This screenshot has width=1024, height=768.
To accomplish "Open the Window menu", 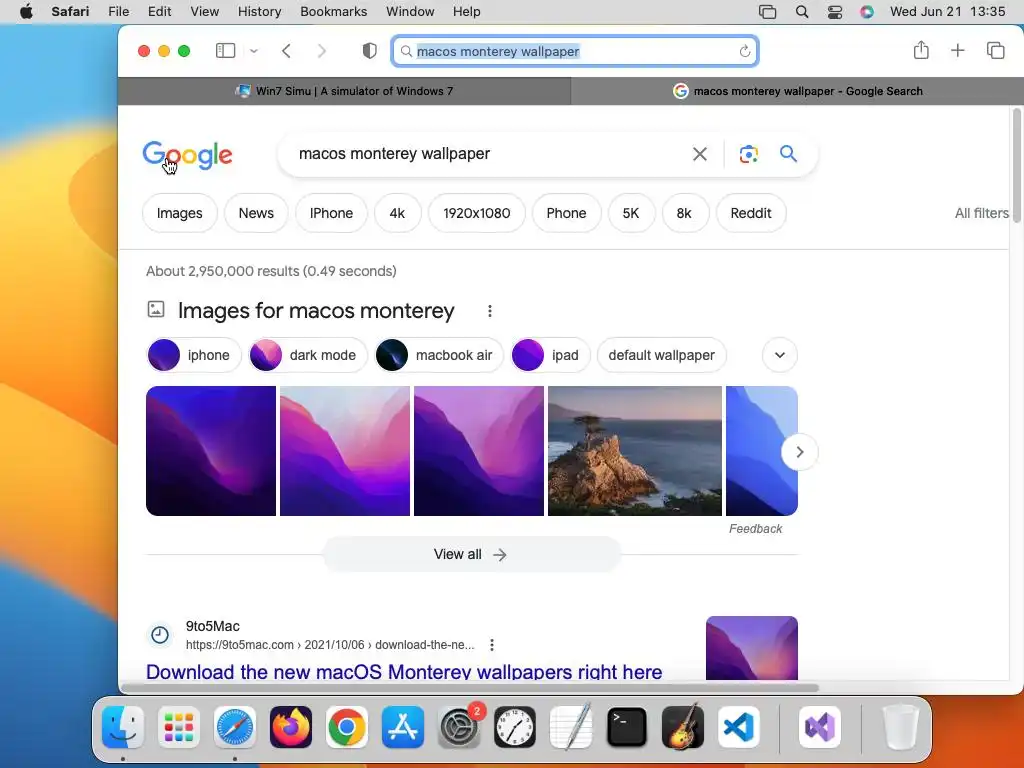I will click(x=410, y=12).
